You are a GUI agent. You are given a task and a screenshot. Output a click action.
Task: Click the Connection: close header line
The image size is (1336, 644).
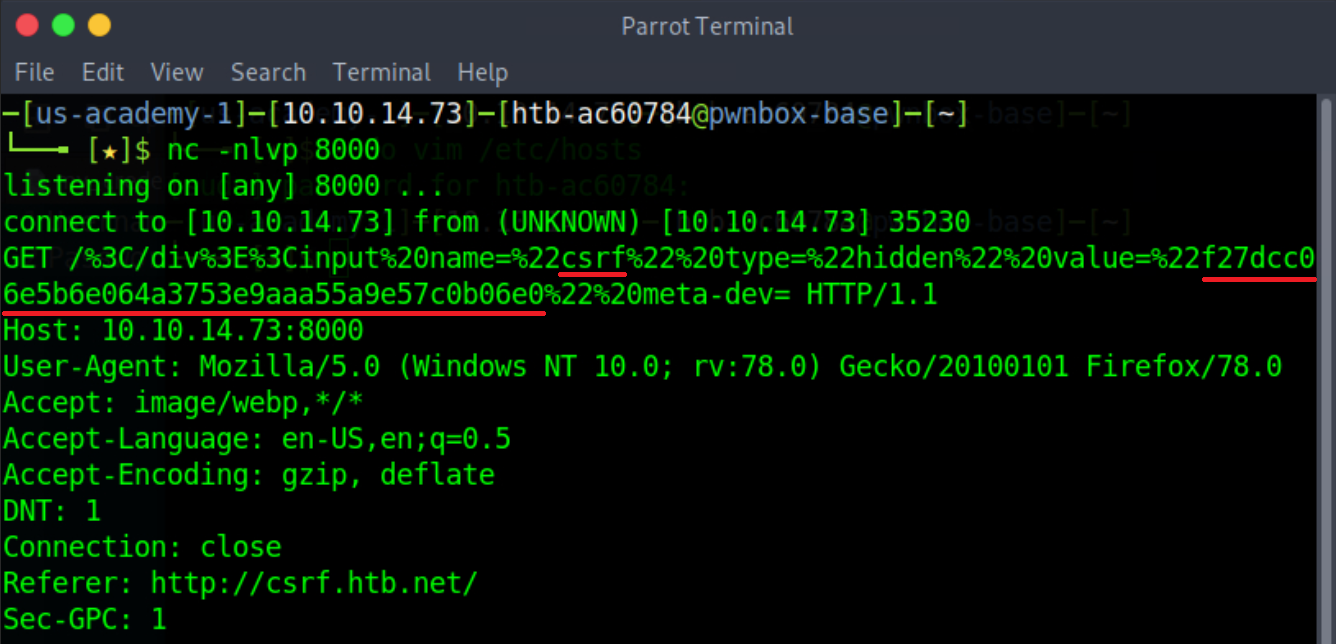pos(142,547)
